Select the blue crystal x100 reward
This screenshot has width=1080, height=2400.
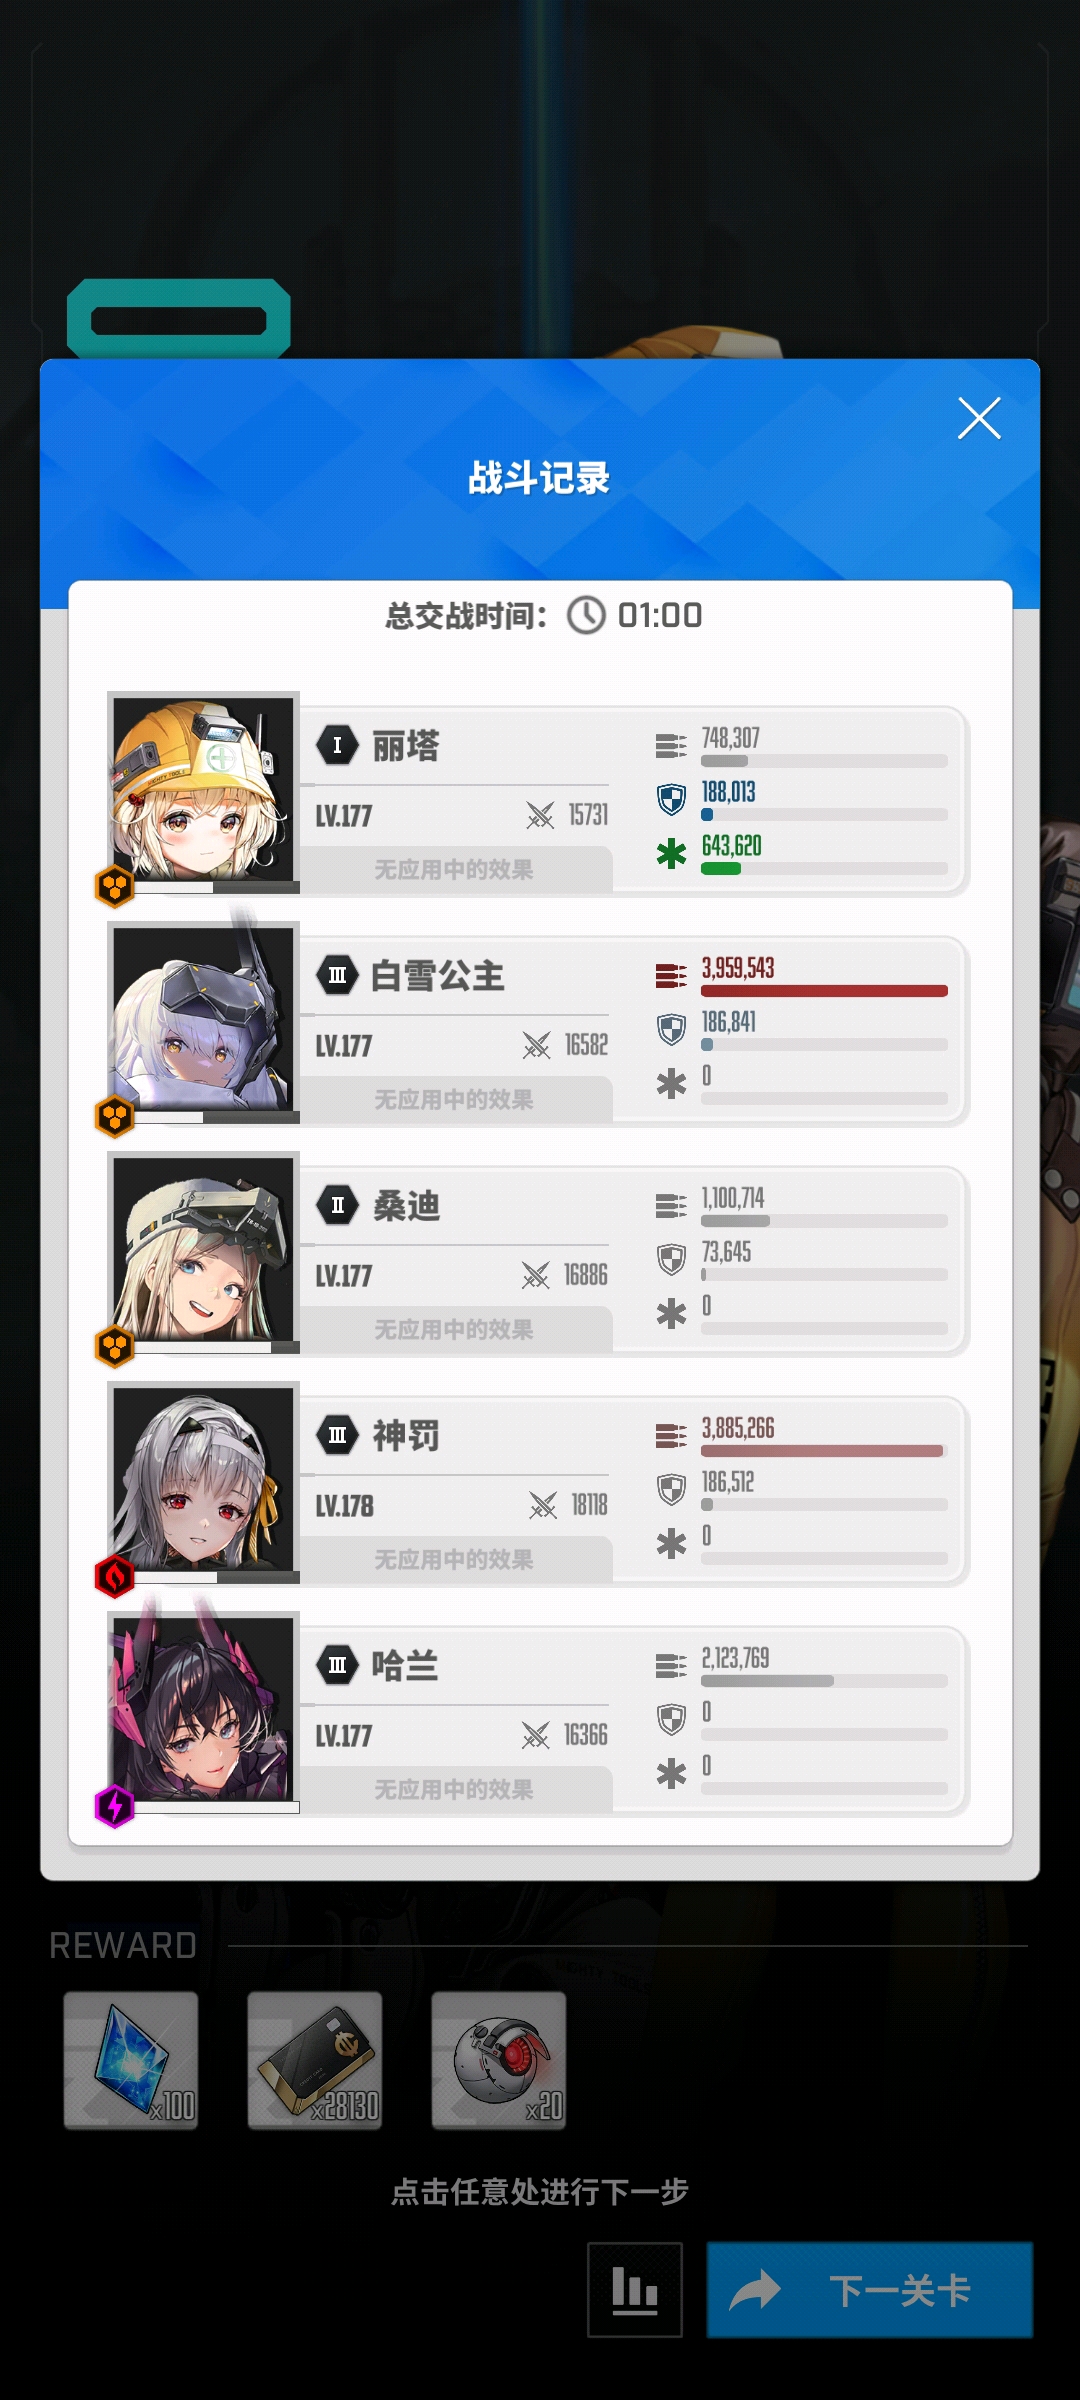[131, 2060]
